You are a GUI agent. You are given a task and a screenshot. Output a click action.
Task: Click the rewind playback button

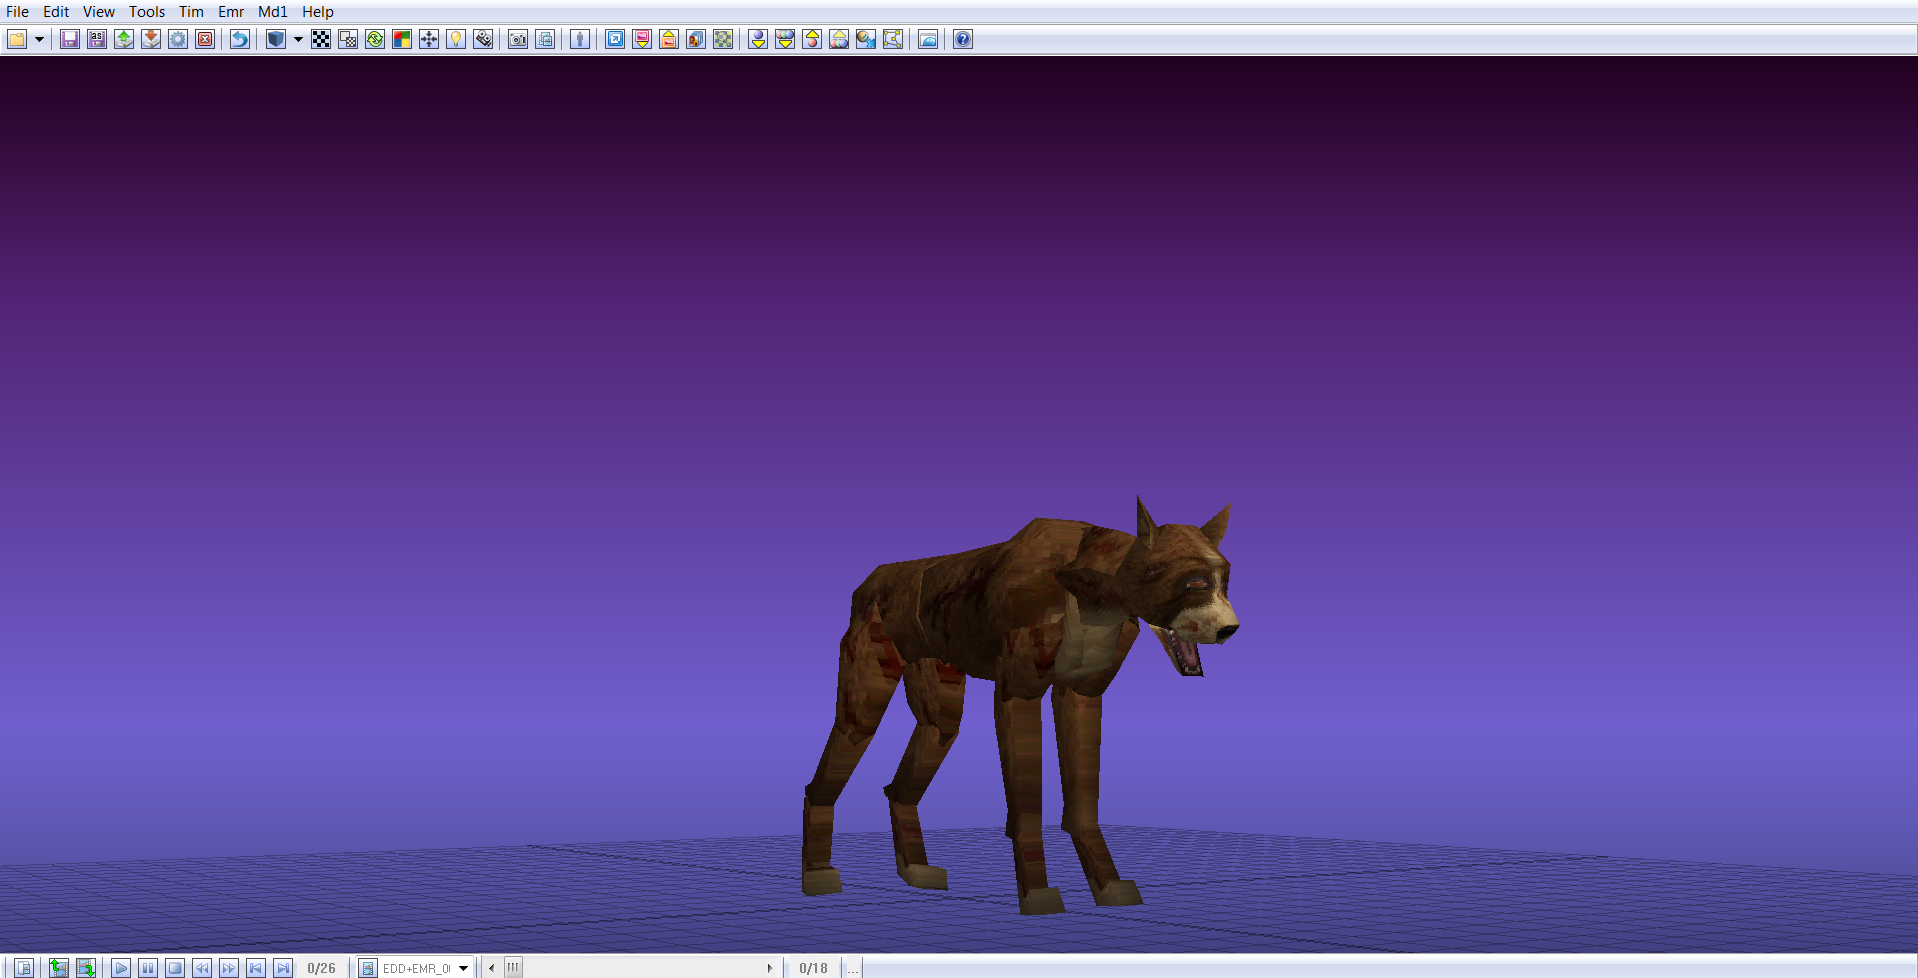coord(202,968)
